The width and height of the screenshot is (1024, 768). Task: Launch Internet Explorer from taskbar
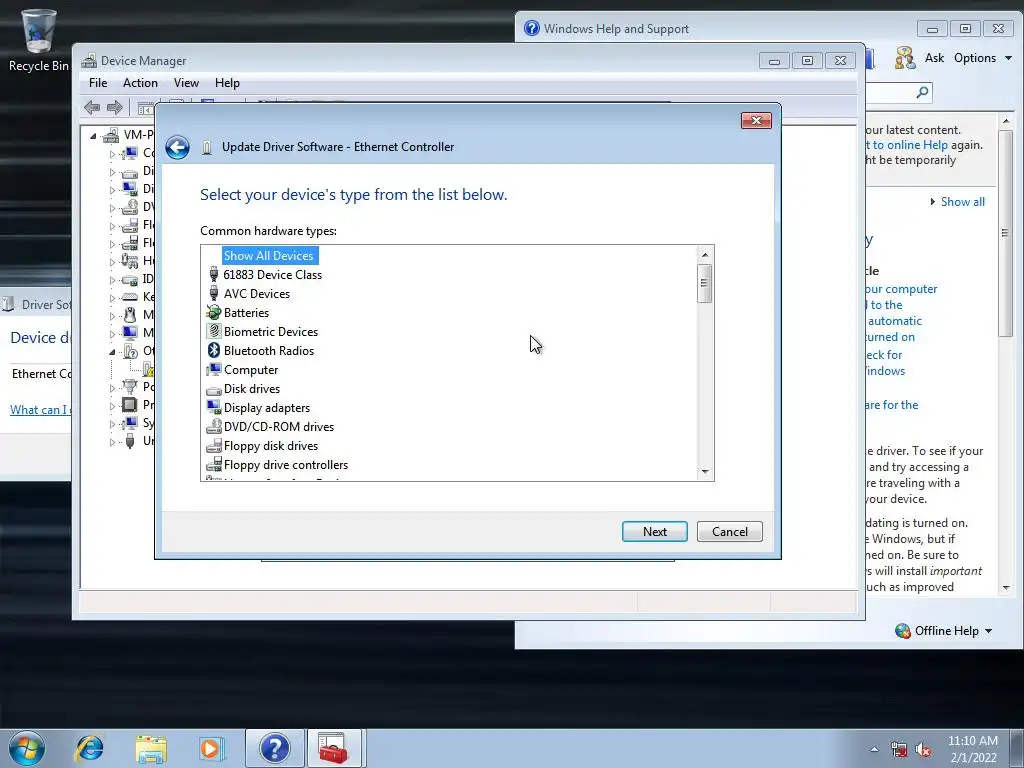(89, 748)
